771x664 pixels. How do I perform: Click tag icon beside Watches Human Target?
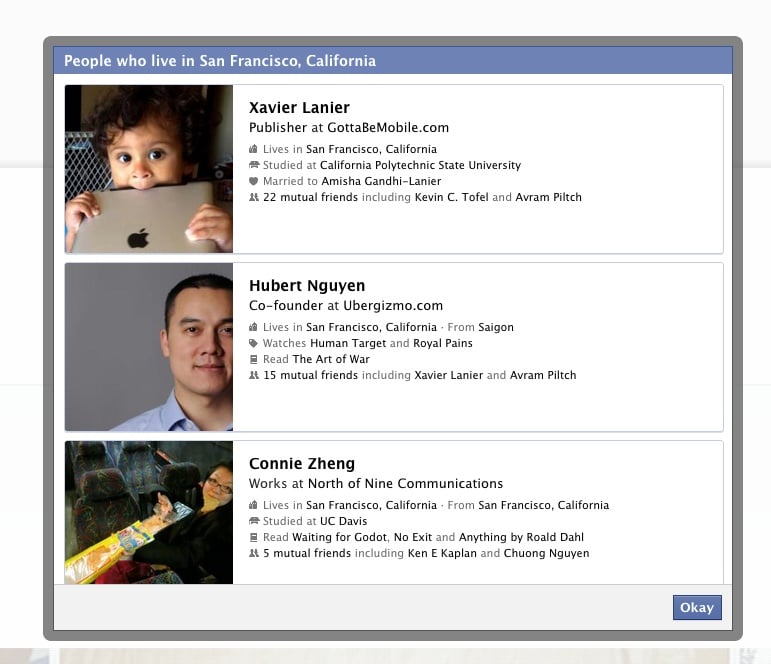pos(253,343)
